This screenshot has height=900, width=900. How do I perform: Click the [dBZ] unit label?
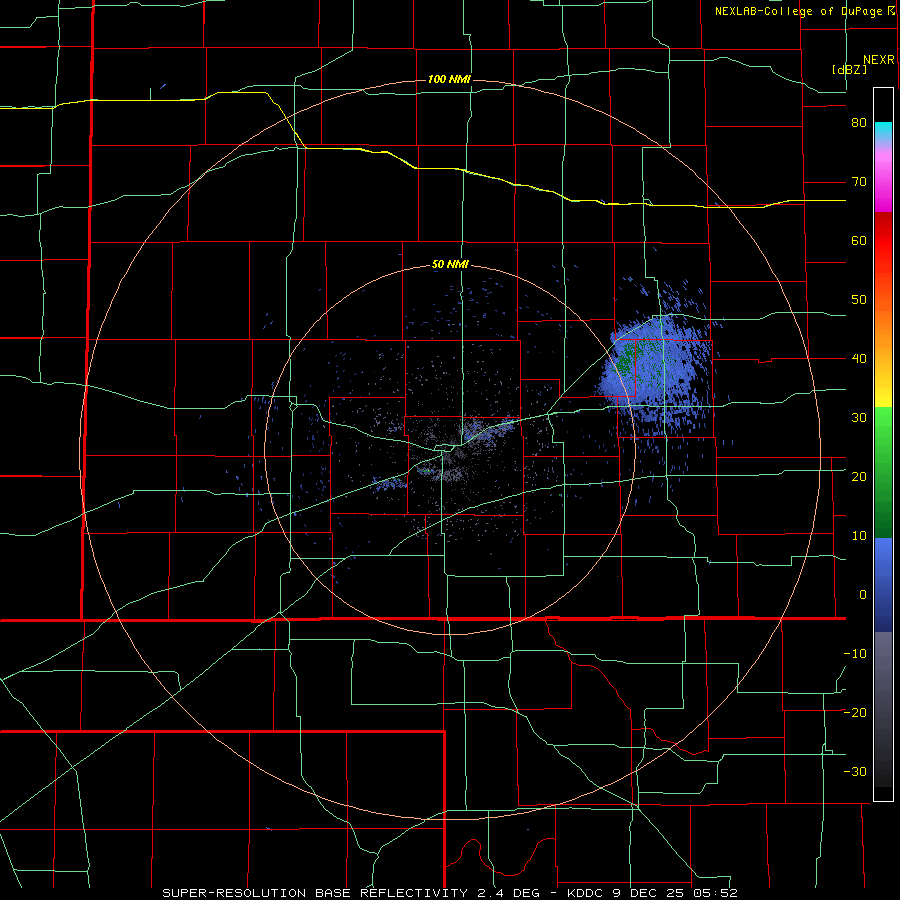coord(849,69)
